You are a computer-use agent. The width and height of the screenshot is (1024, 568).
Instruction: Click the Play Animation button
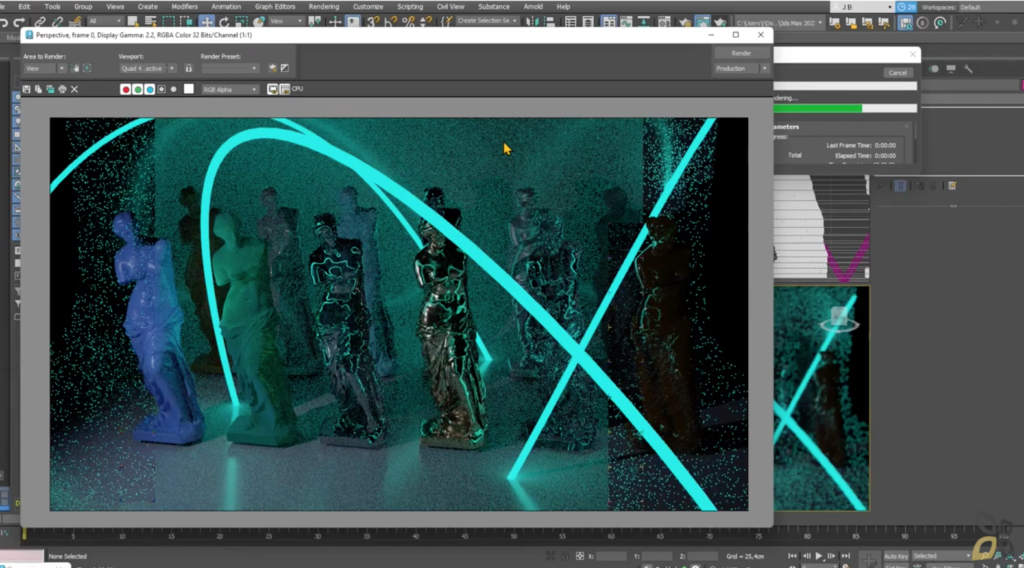pos(818,556)
